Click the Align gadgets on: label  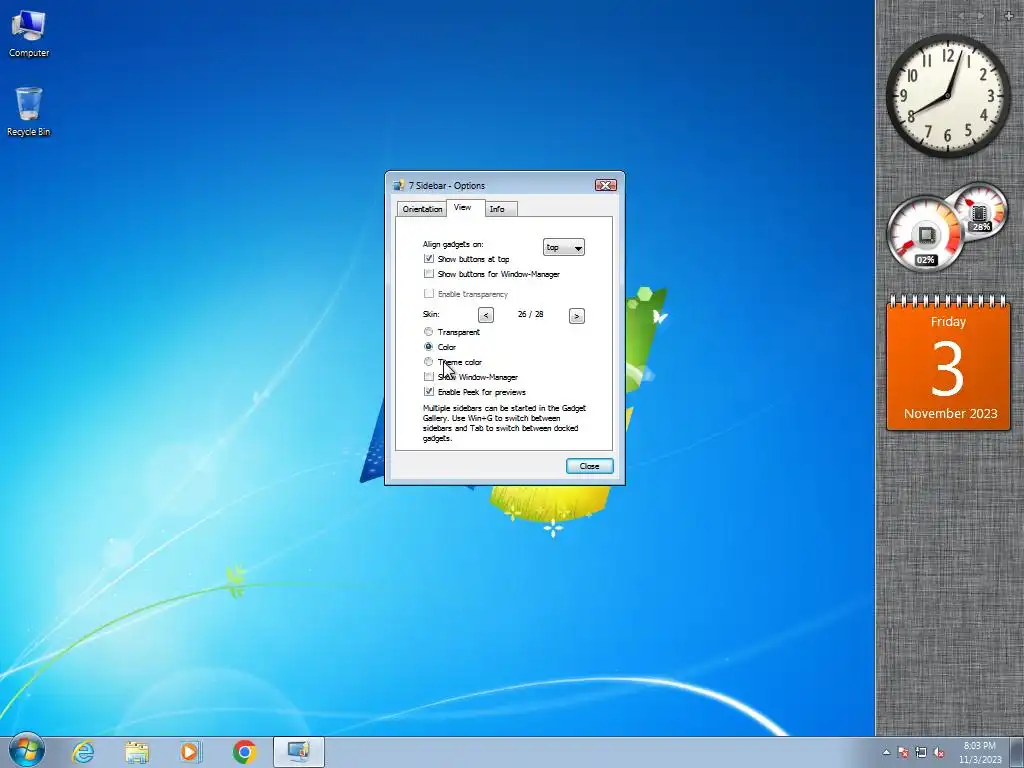pyautogui.click(x=453, y=244)
